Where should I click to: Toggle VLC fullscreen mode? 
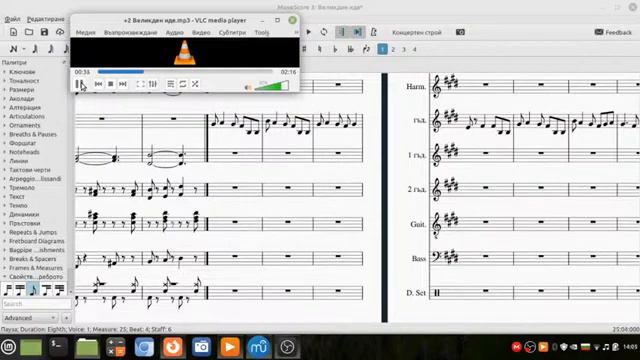[140, 84]
